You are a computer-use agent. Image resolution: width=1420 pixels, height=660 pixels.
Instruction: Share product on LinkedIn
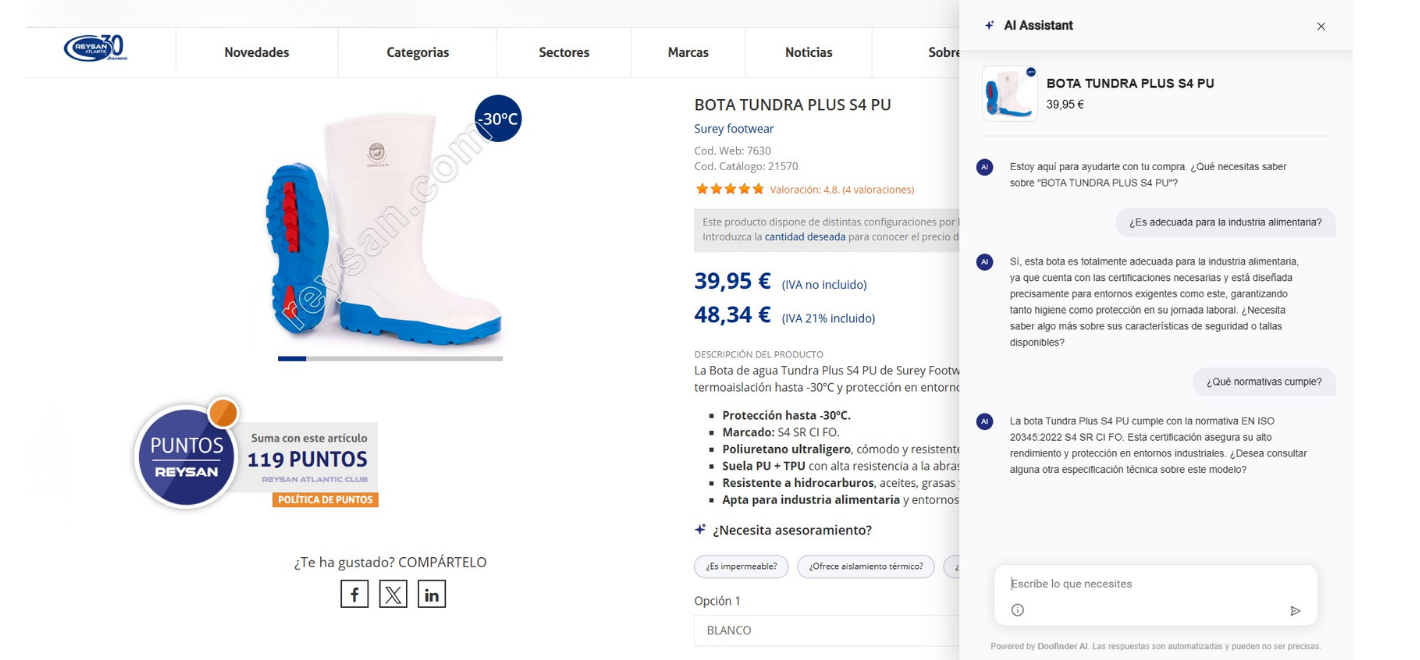point(432,594)
